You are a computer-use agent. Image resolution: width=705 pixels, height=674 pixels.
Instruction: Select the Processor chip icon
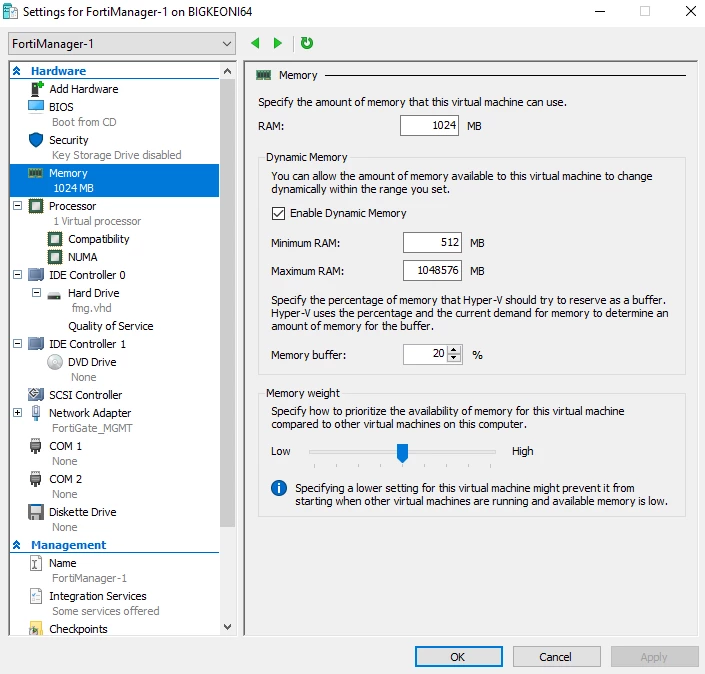36,206
